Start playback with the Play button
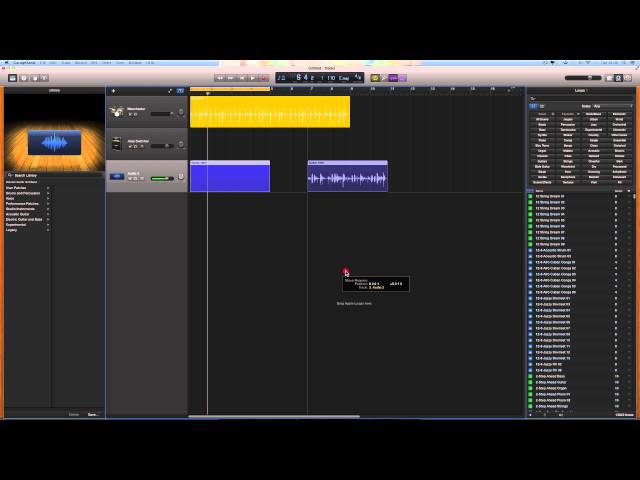Image resolution: width=640 pixels, height=480 pixels. click(x=253, y=78)
